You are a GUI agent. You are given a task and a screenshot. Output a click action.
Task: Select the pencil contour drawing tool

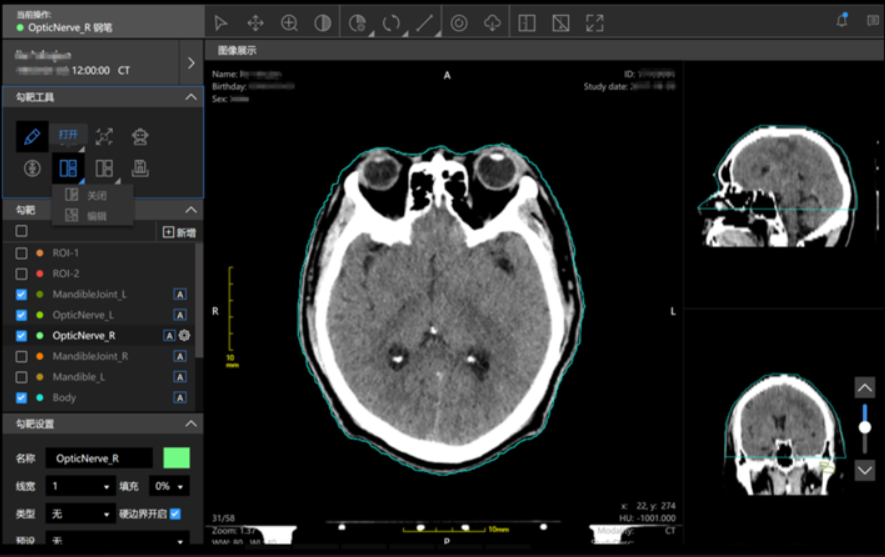32,136
